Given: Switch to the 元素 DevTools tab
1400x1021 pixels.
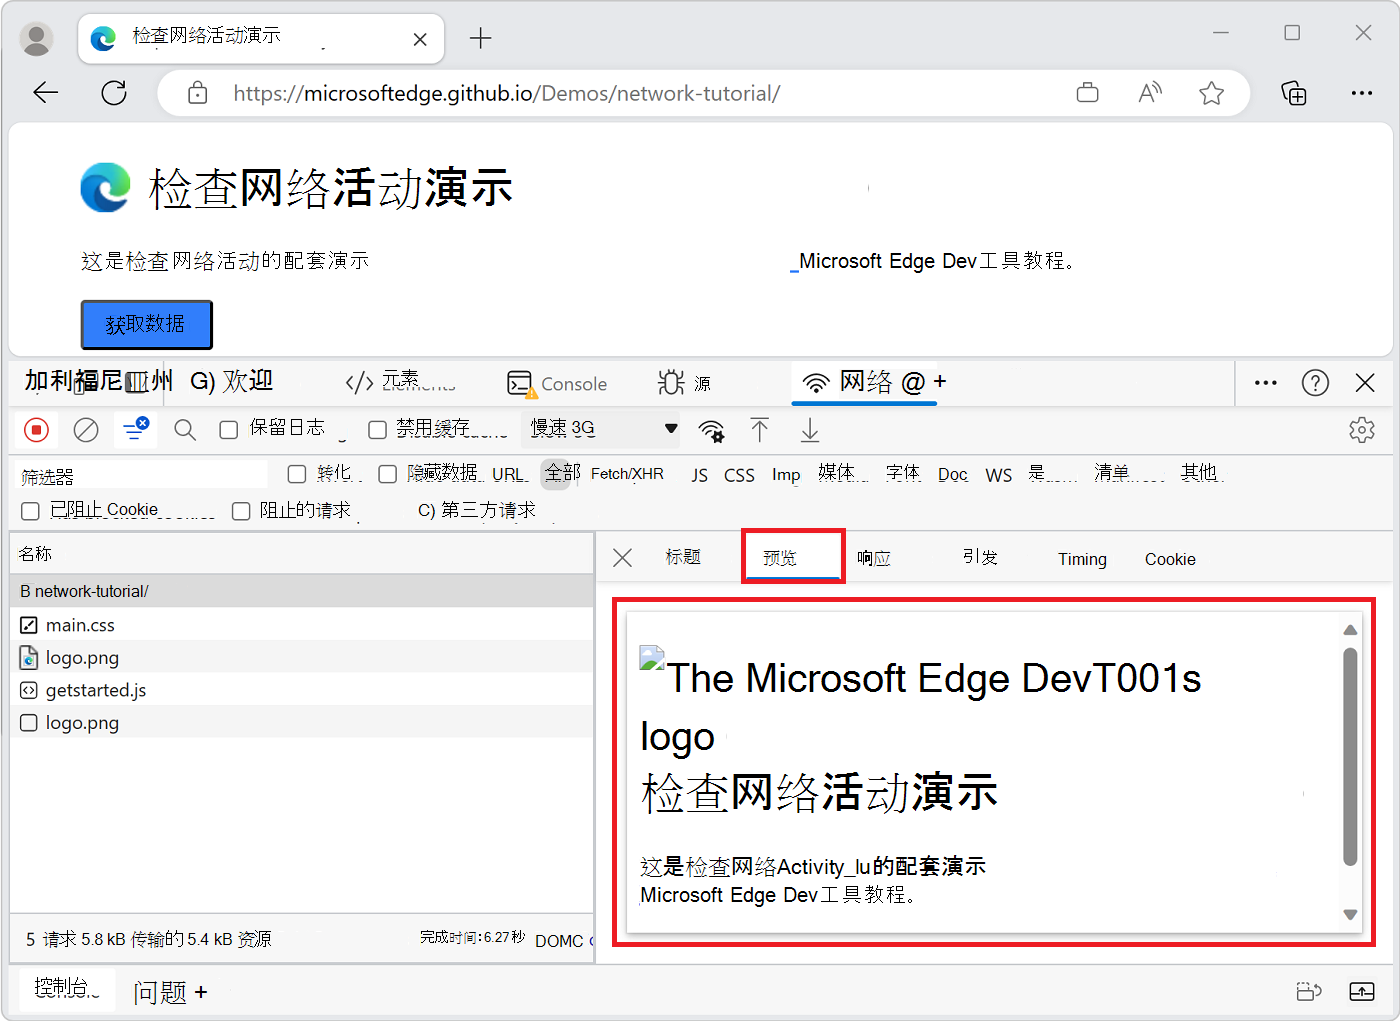Looking at the screenshot, I should [x=400, y=382].
